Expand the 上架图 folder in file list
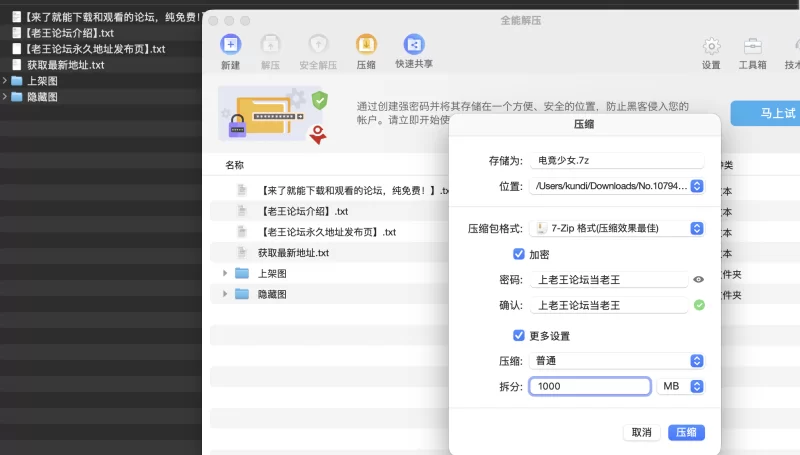Screen dimensions: 800x455 click(225, 273)
